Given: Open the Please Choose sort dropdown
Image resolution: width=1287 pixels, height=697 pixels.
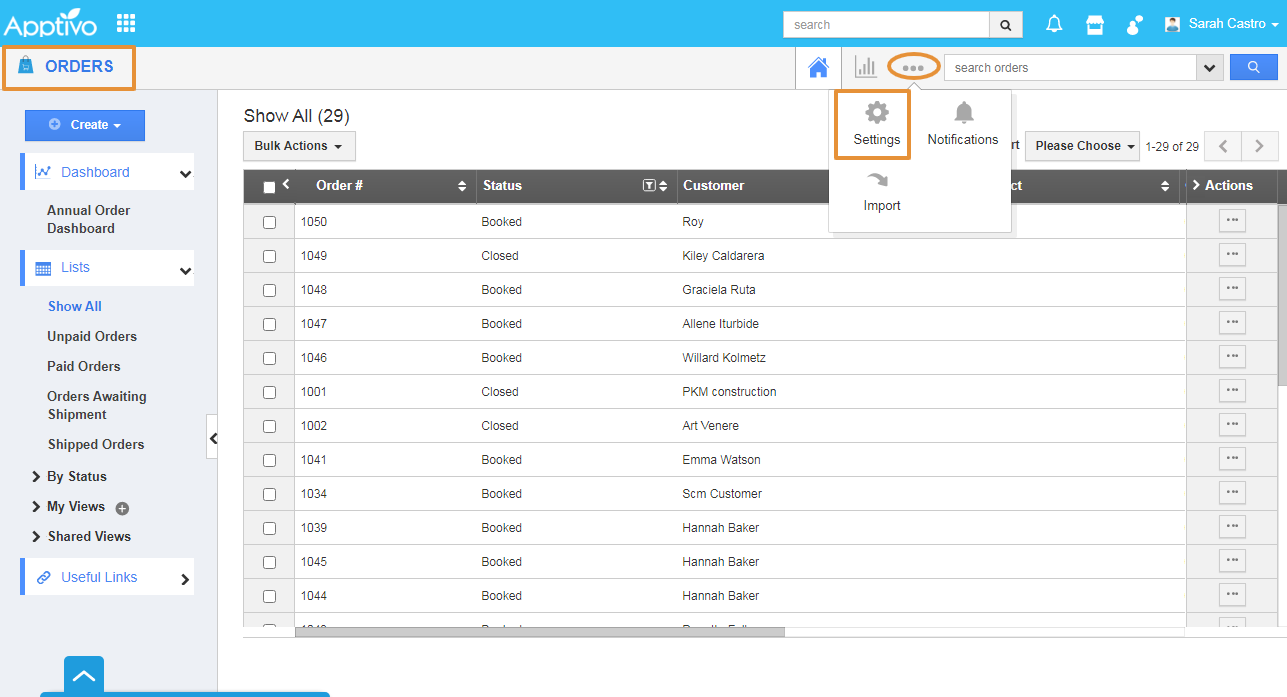Looking at the screenshot, I should pos(1085,146).
